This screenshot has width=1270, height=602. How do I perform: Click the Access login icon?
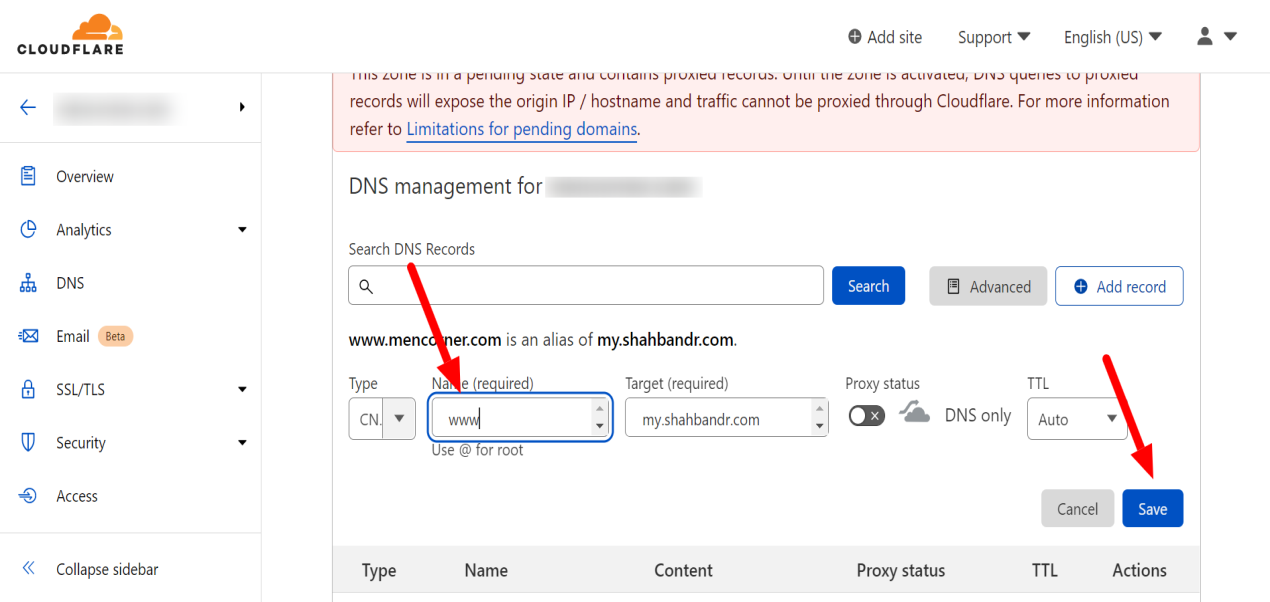click(28, 496)
